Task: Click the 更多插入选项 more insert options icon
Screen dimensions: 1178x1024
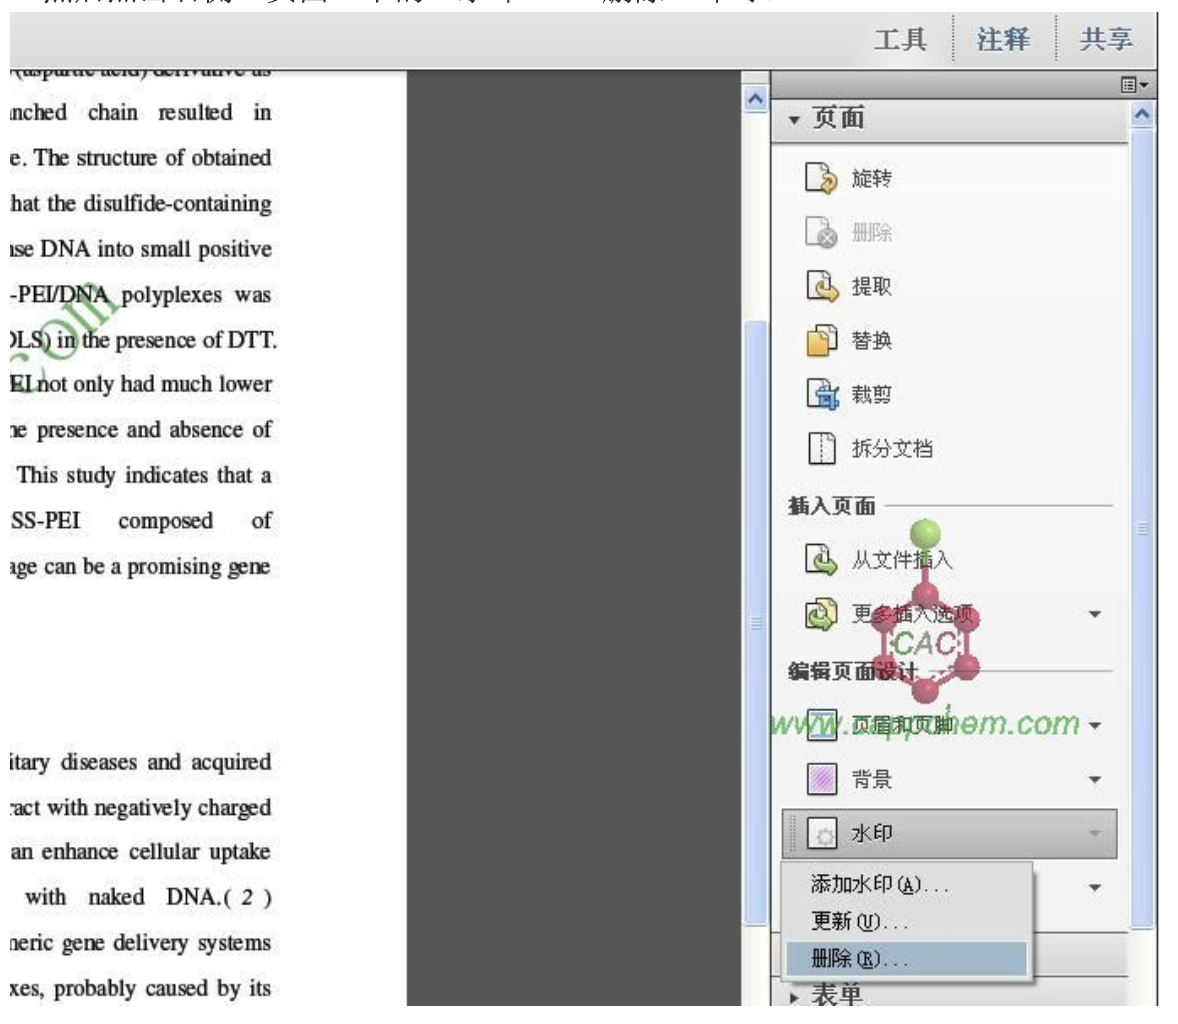Action: (821, 614)
